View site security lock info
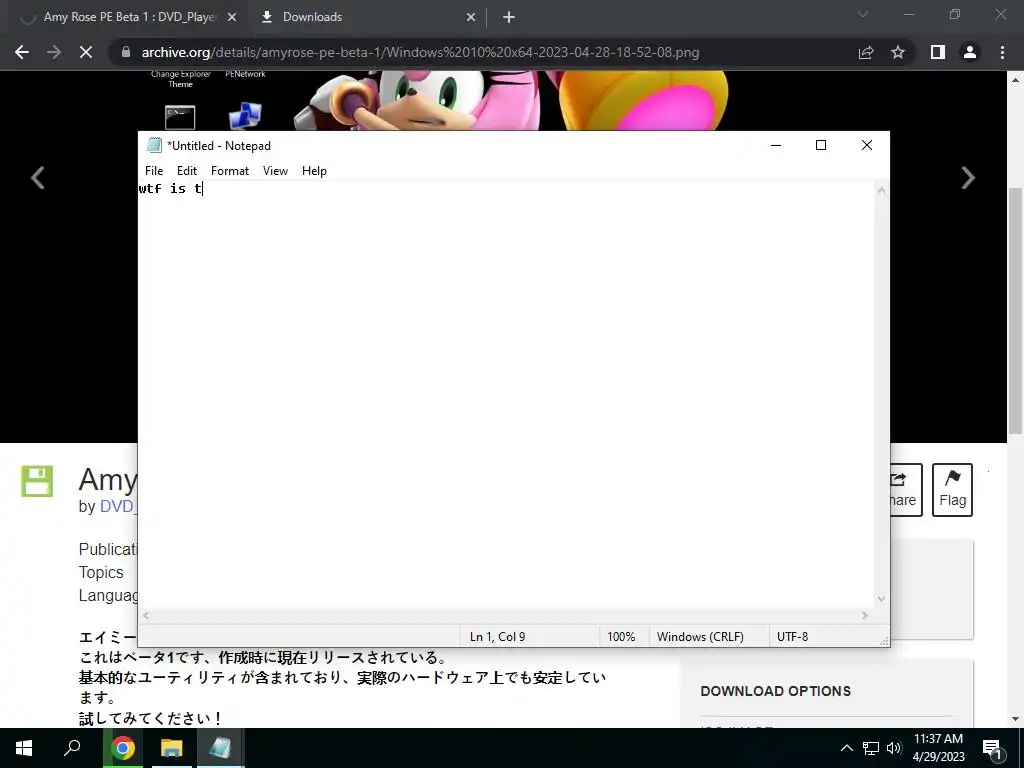 pyautogui.click(x=126, y=52)
